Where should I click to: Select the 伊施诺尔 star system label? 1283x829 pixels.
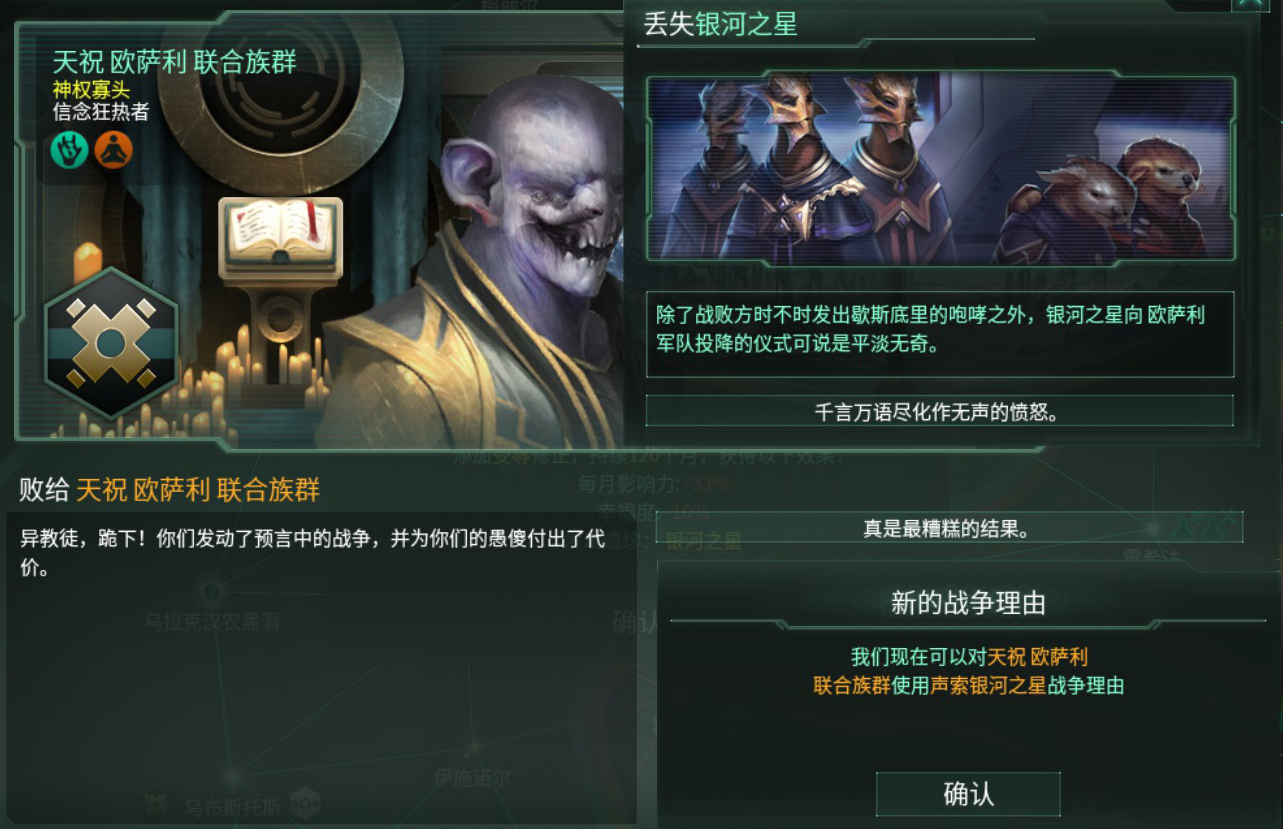(x=472, y=777)
